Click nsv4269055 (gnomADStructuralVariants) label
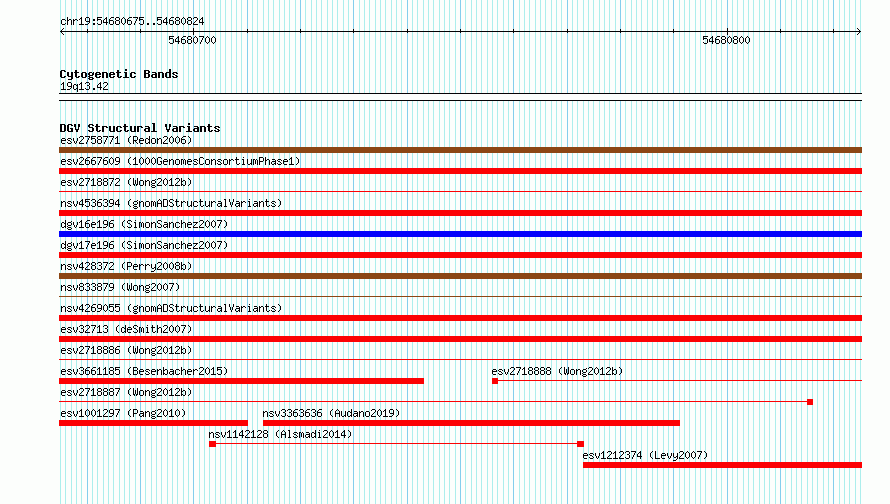This screenshot has height=504, width=890. point(171,308)
